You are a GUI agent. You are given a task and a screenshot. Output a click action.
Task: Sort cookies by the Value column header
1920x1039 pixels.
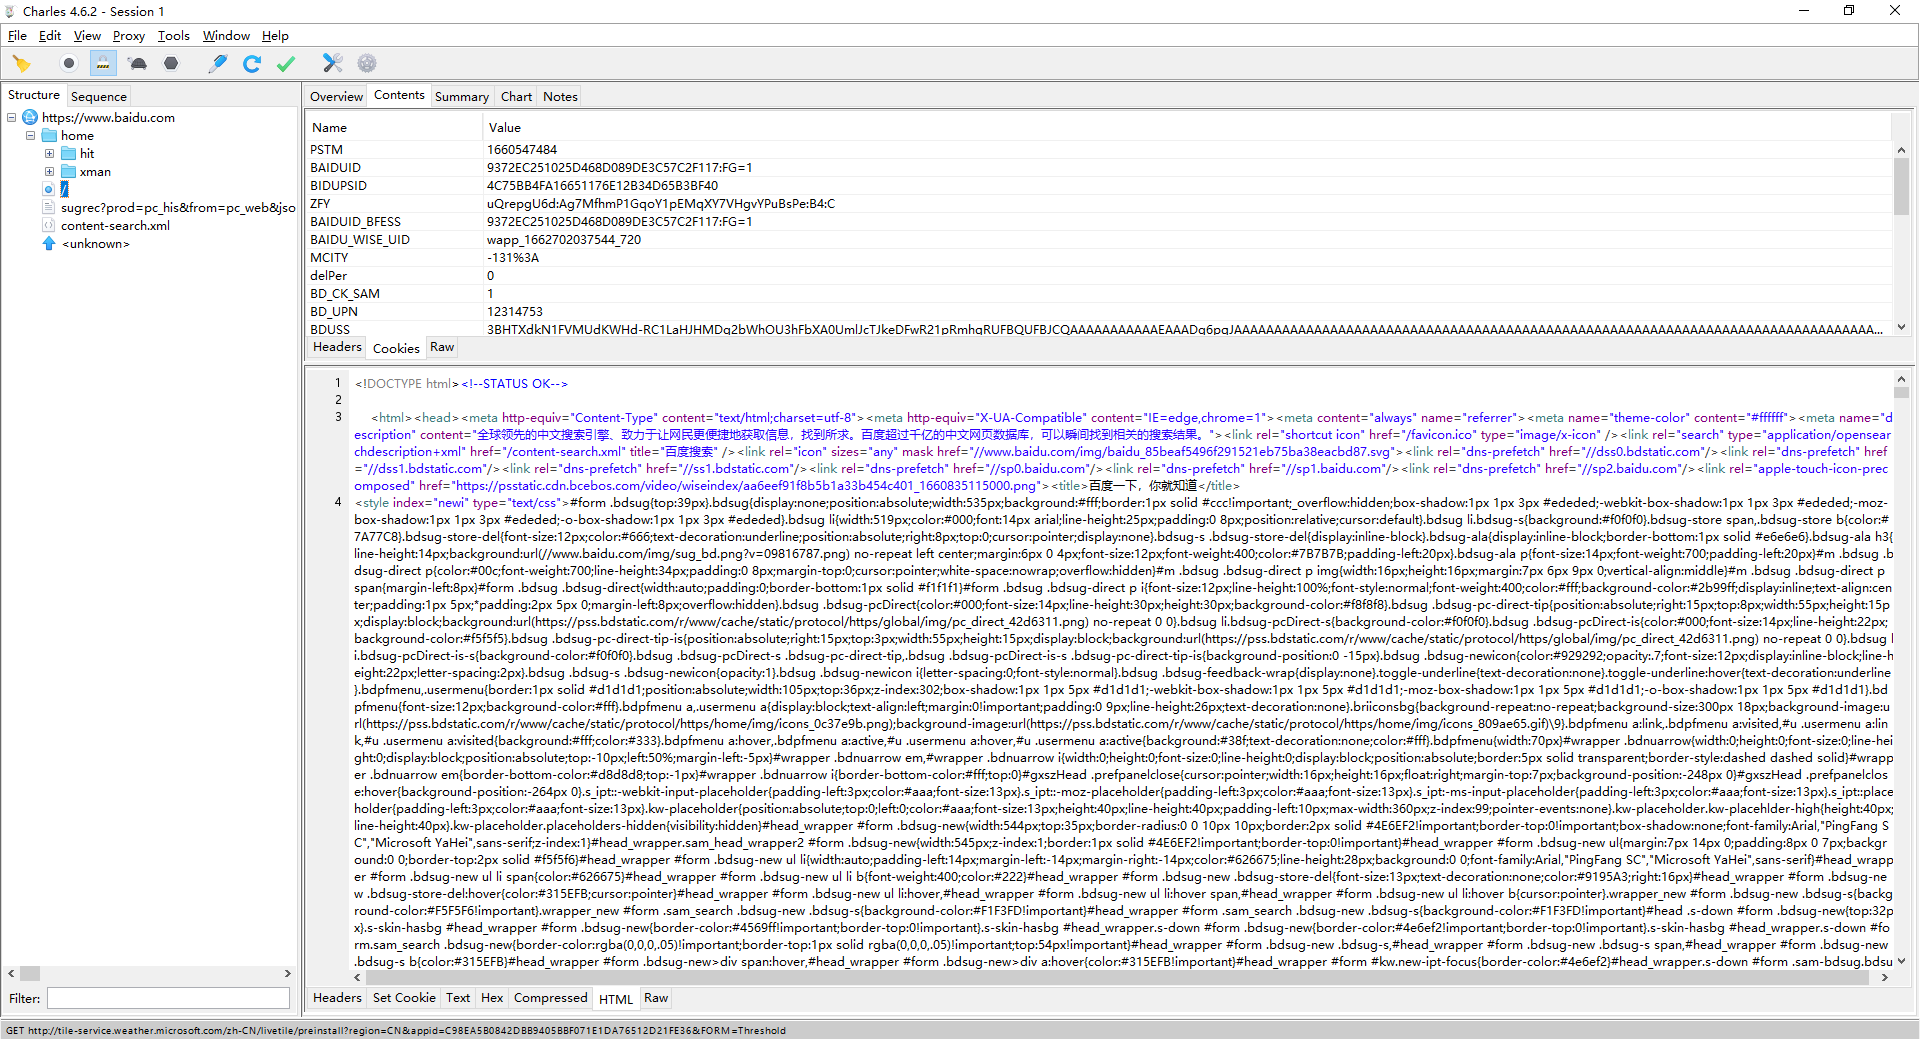(x=1187, y=128)
